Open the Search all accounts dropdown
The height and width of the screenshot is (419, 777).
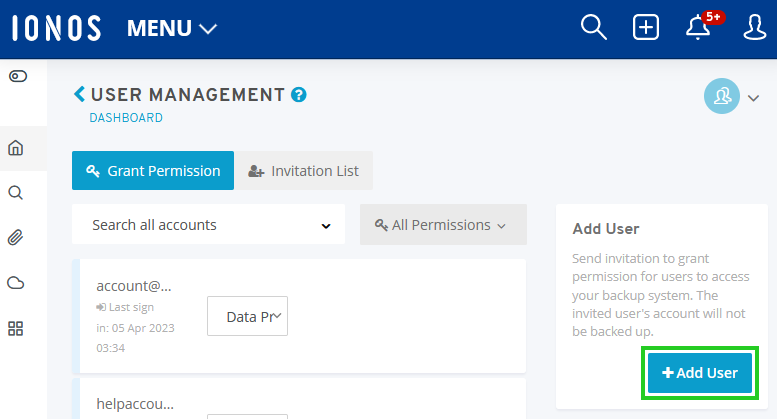click(x=208, y=224)
